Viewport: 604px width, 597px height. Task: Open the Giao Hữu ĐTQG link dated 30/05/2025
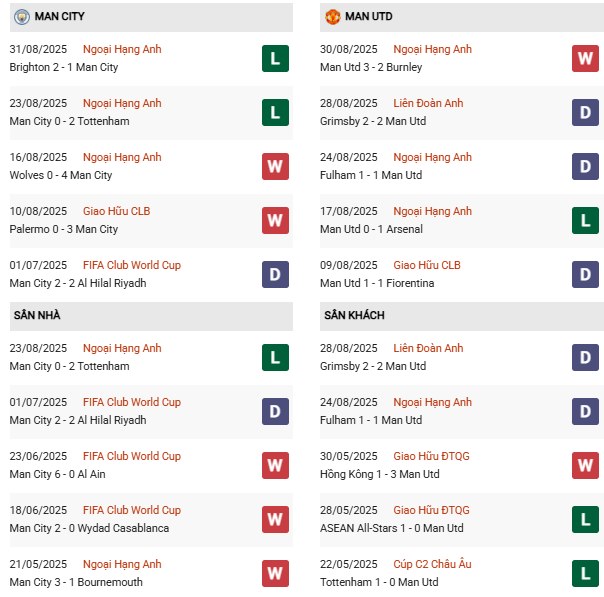click(431, 456)
